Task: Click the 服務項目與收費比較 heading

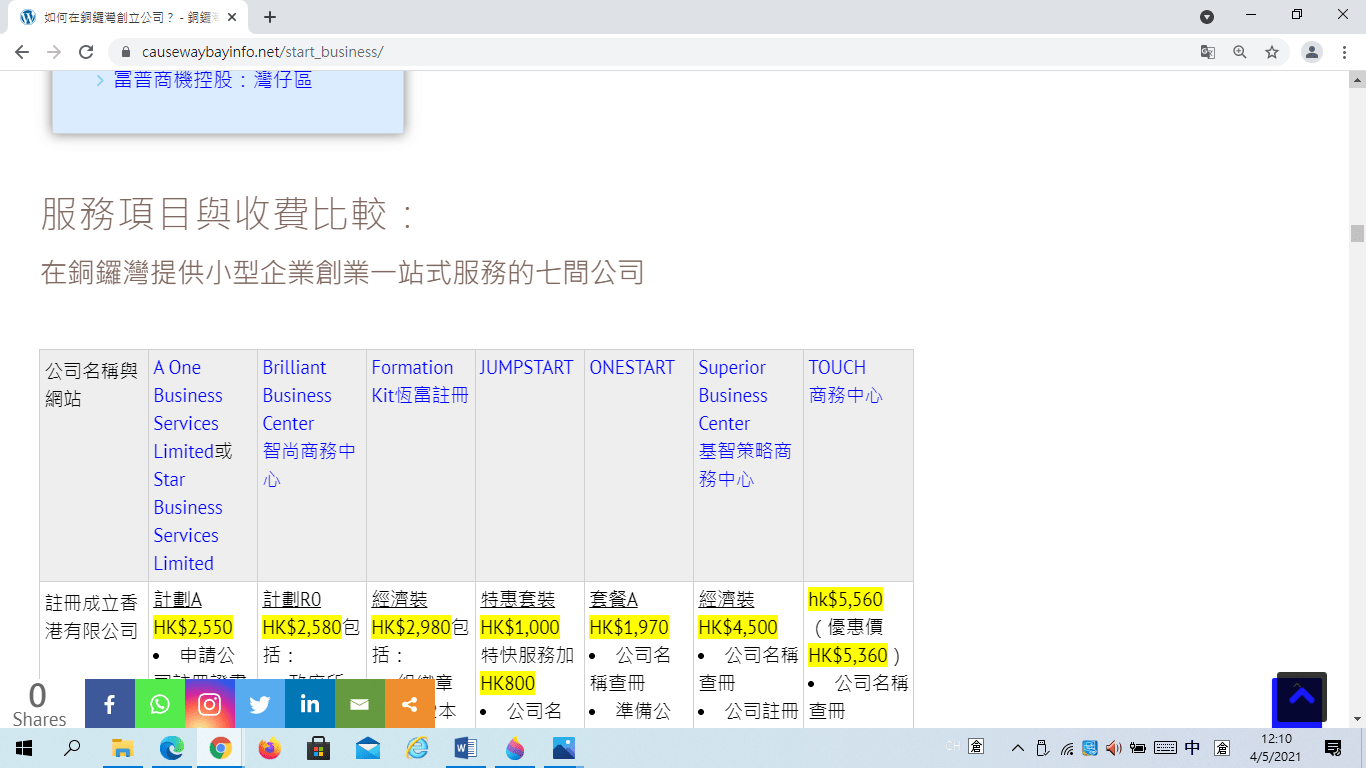Action: [227, 214]
